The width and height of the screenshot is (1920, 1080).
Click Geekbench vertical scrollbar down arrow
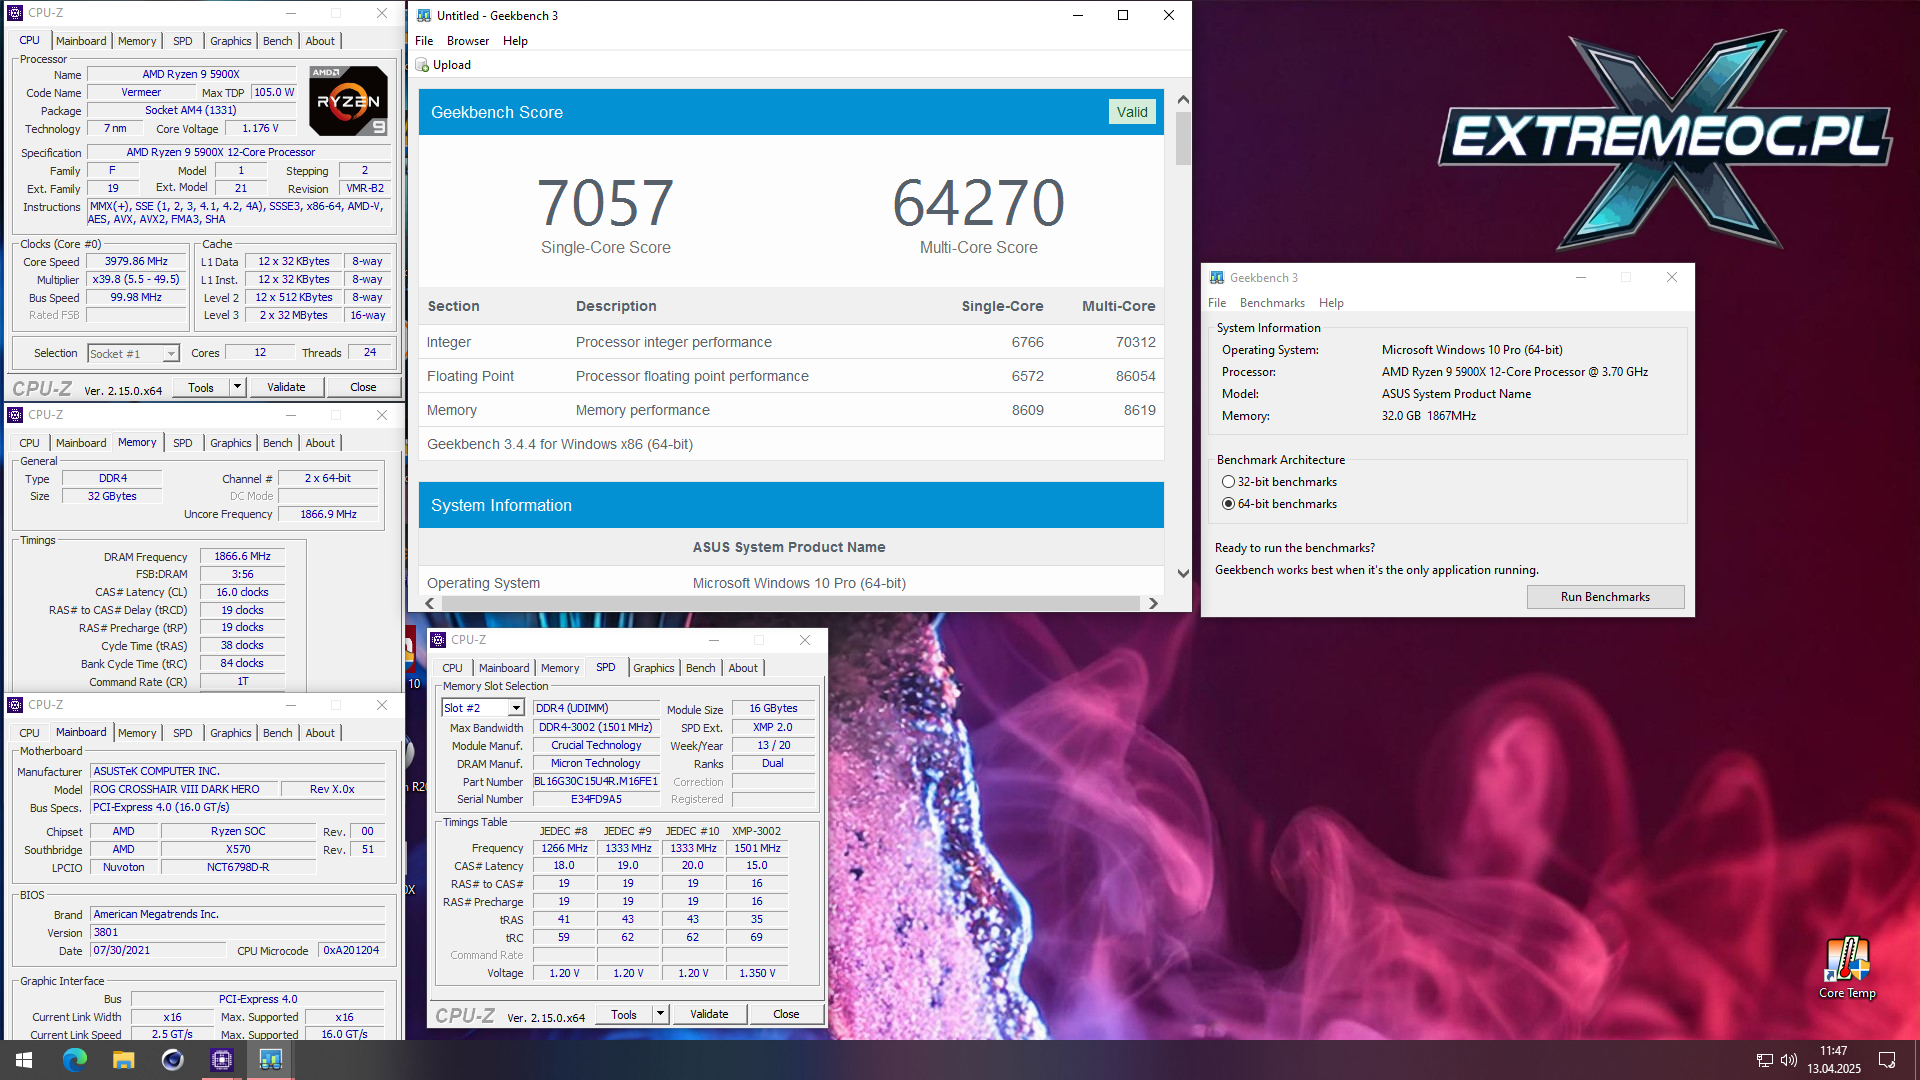(x=1183, y=574)
